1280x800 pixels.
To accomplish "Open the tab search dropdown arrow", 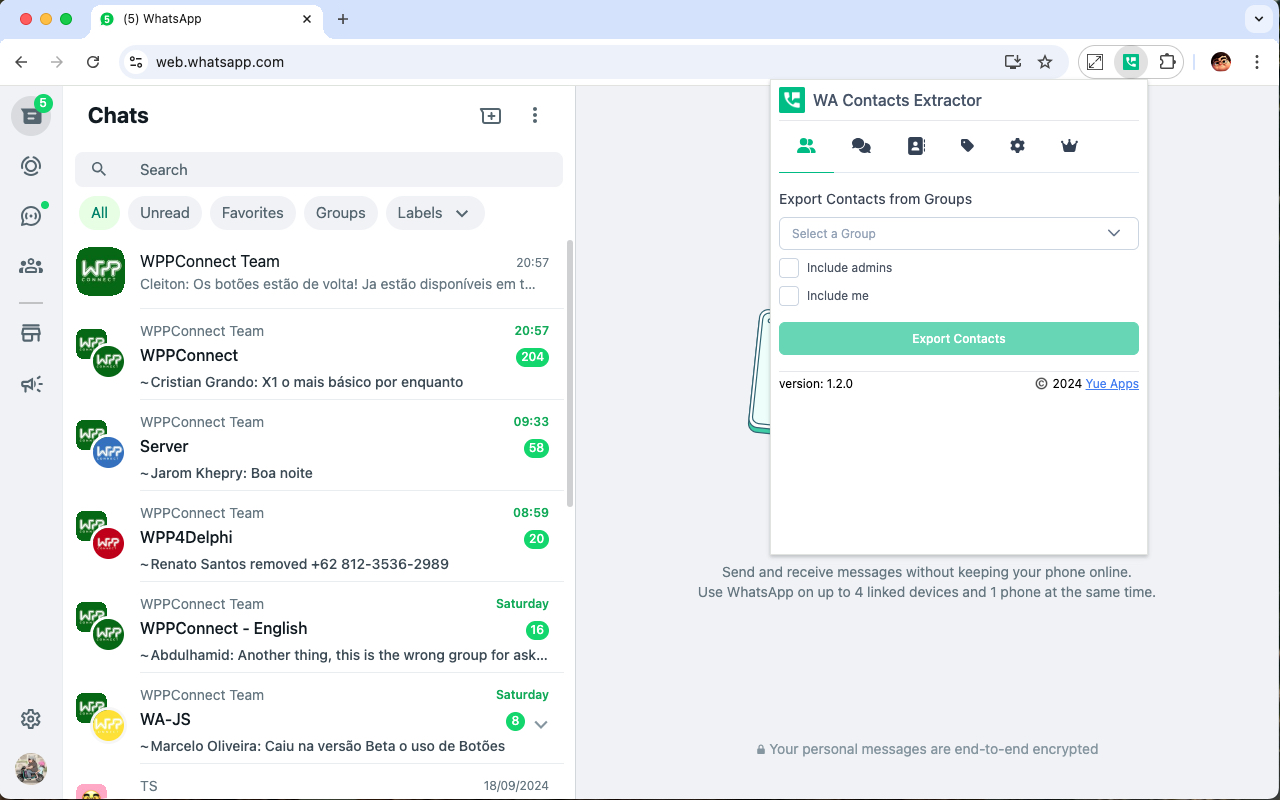I will [x=1257, y=19].
